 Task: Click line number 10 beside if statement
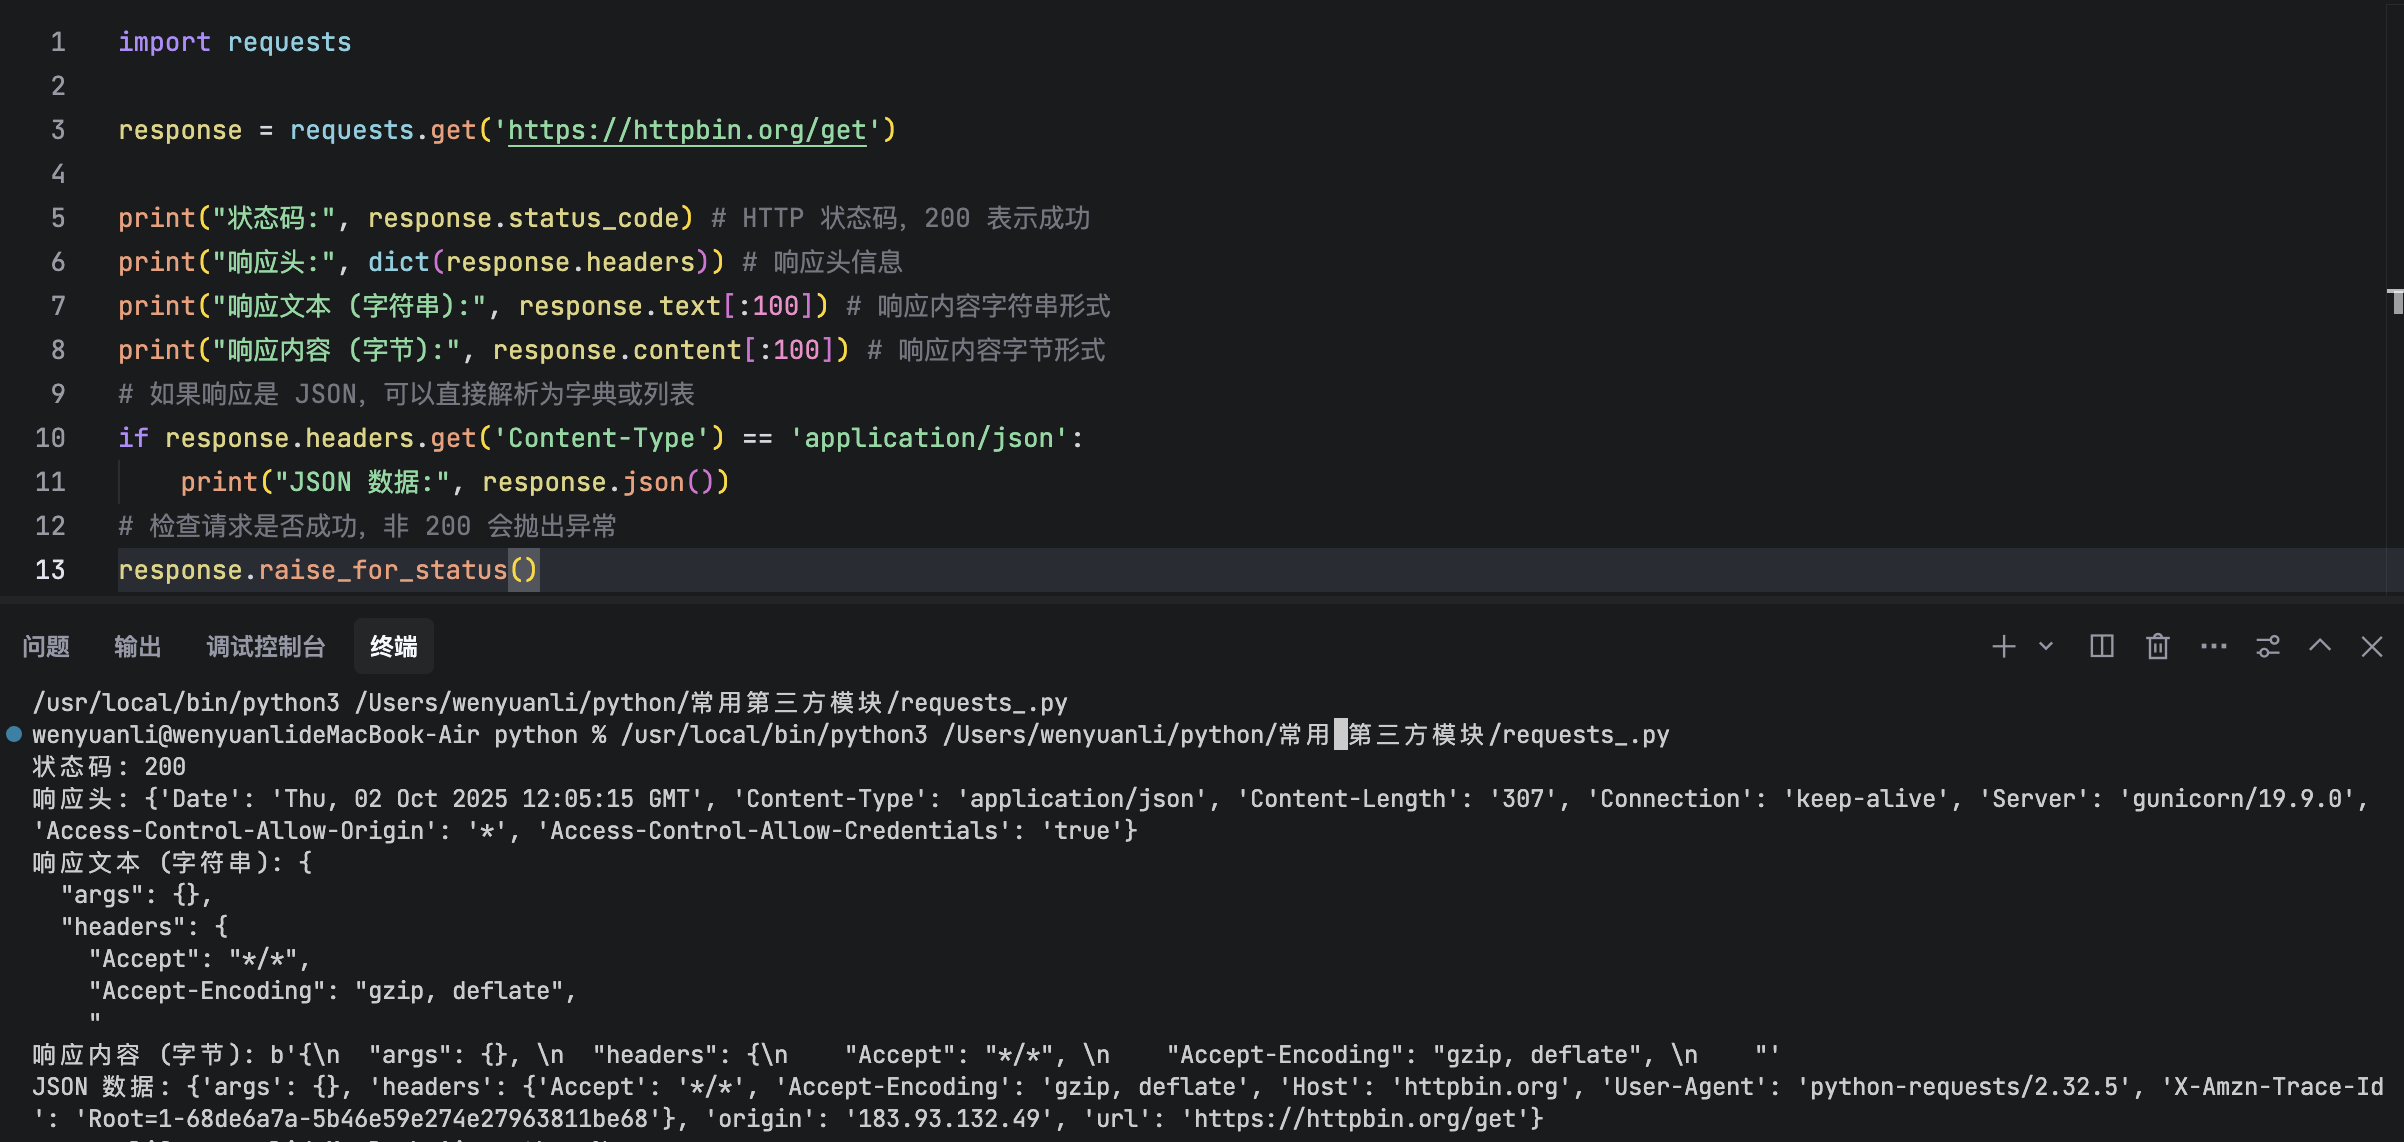(x=50, y=438)
